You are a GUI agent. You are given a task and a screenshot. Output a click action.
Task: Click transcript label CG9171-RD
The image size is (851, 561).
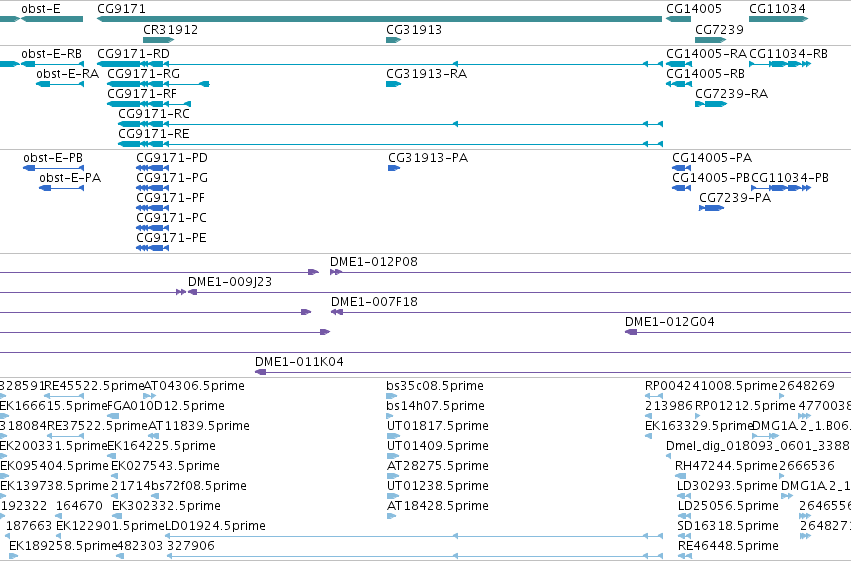(134, 54)
